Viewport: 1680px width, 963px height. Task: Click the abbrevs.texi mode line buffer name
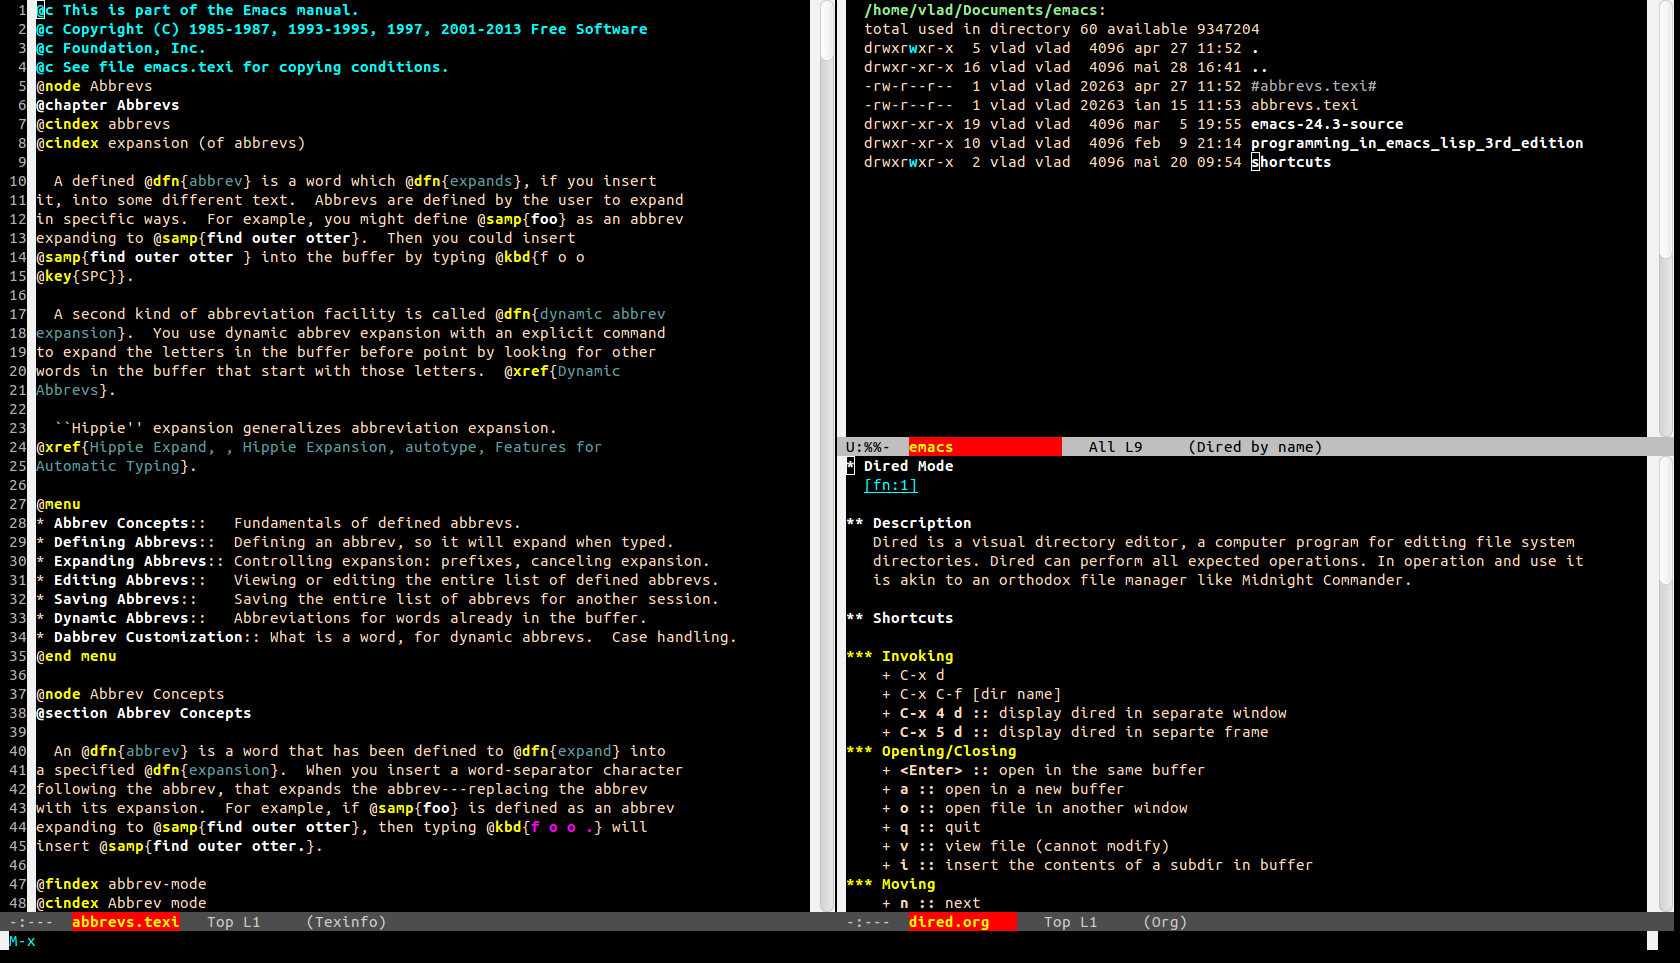pos(125,922)
